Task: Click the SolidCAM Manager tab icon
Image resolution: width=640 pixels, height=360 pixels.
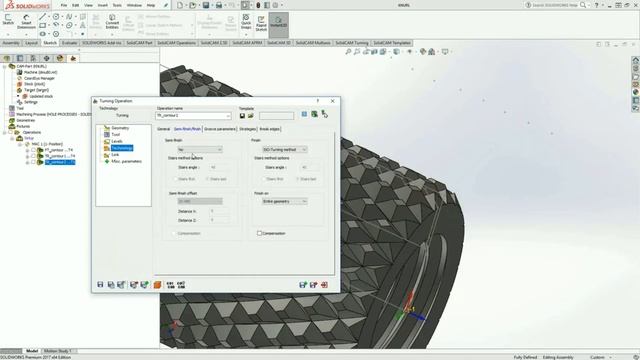Action: pos(73,58)
